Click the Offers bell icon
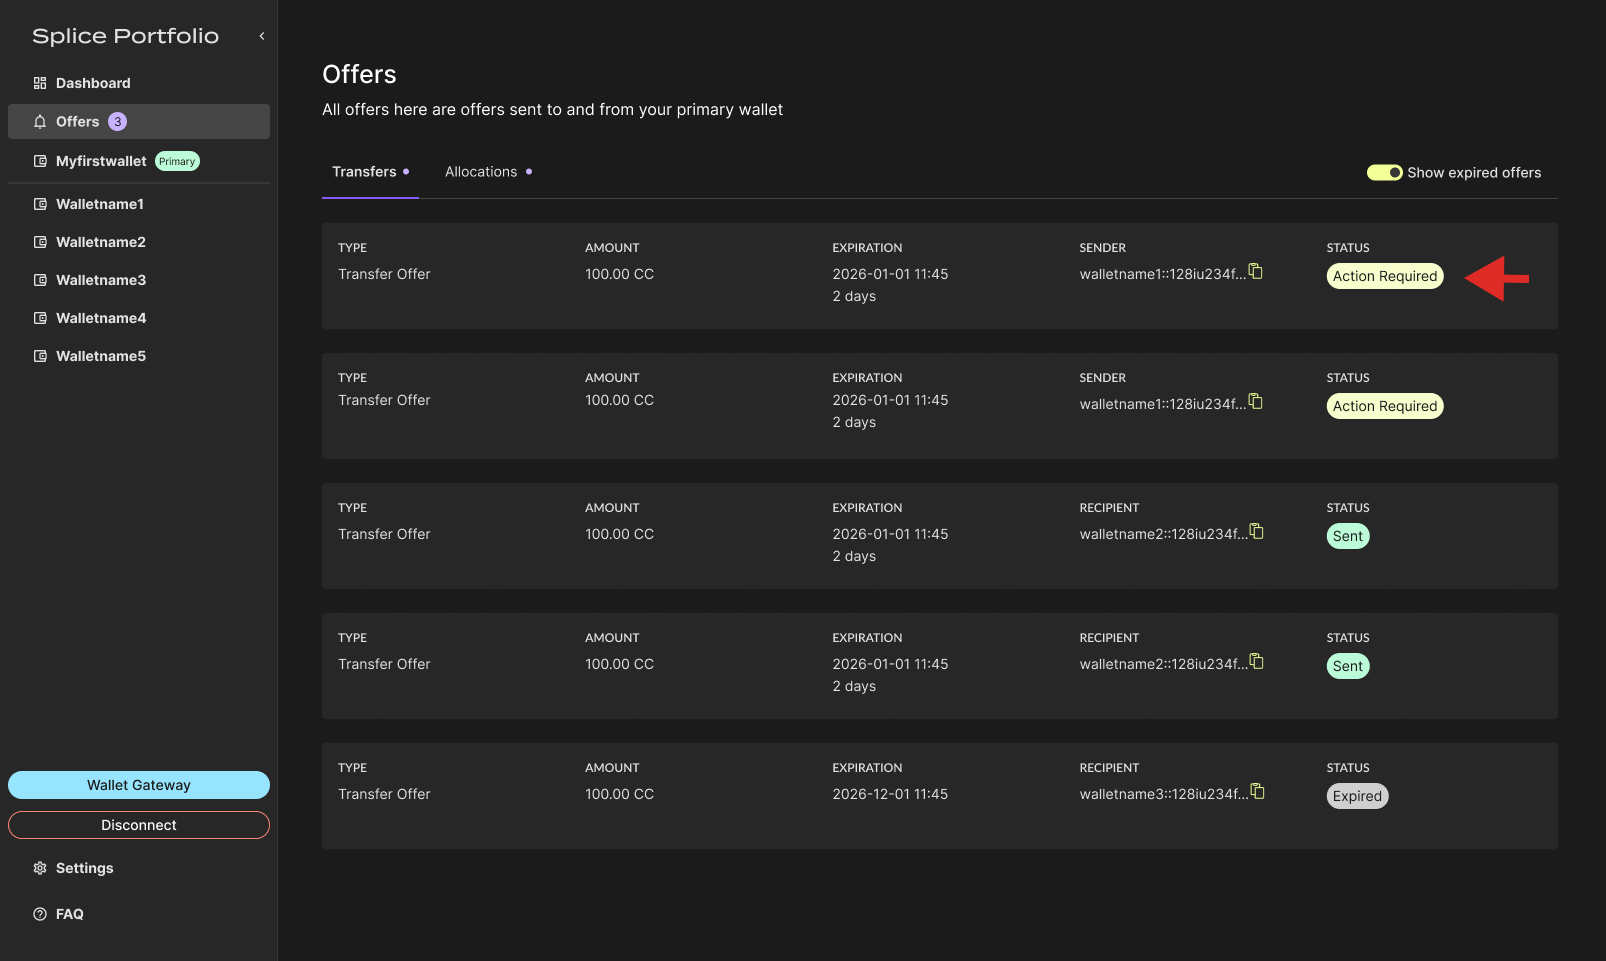The image size is (1606, 961). point(40,122)
